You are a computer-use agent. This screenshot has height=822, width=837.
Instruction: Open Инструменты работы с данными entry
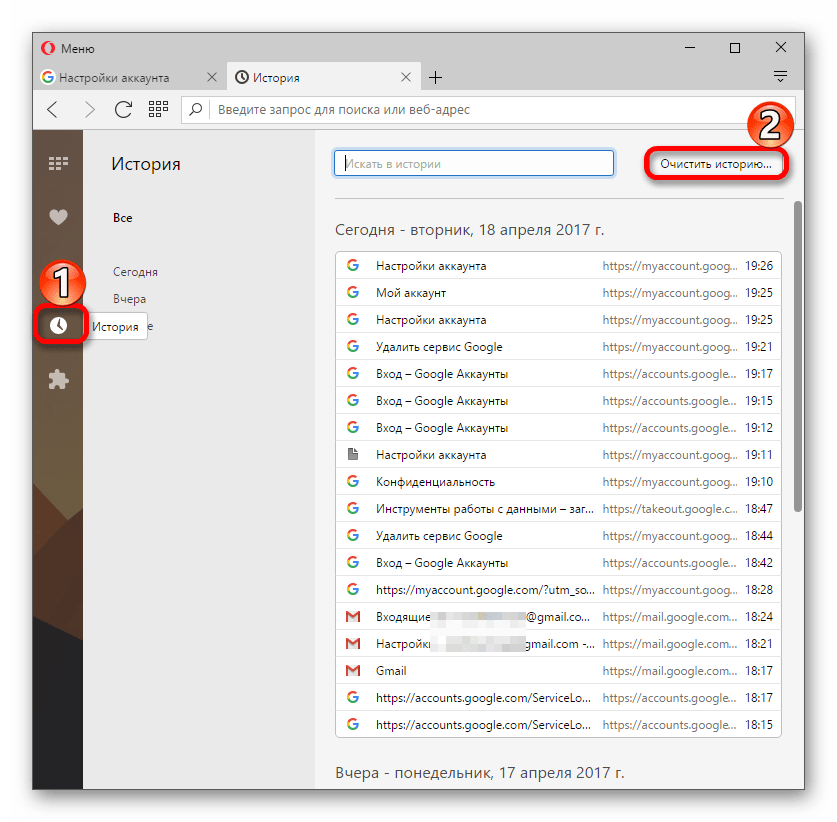click(558, 509)
